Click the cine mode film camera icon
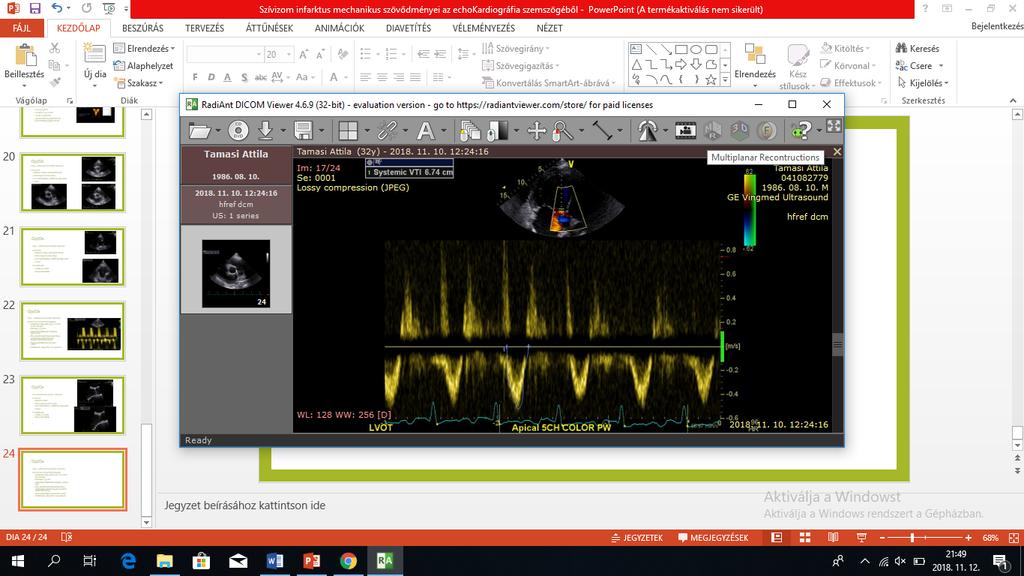 (685, 131)
